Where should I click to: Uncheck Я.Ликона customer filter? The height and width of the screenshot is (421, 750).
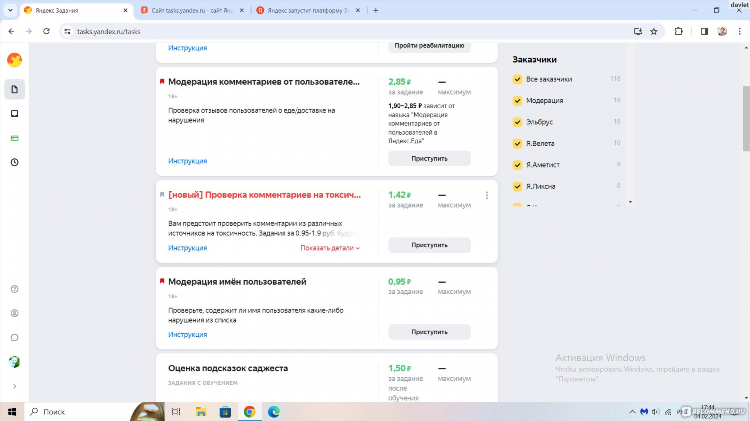point(517,187)
